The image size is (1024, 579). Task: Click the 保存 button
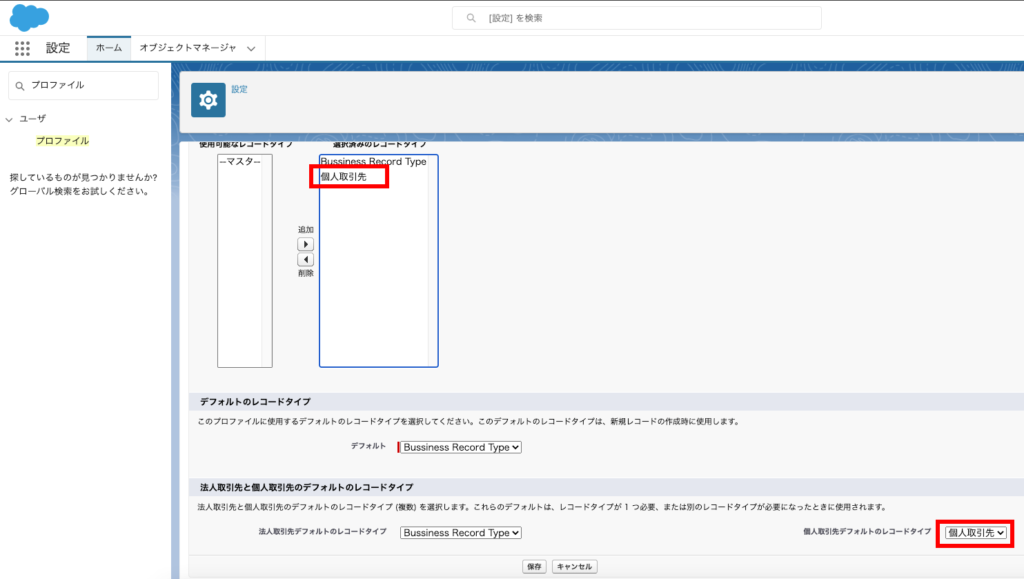534,567
